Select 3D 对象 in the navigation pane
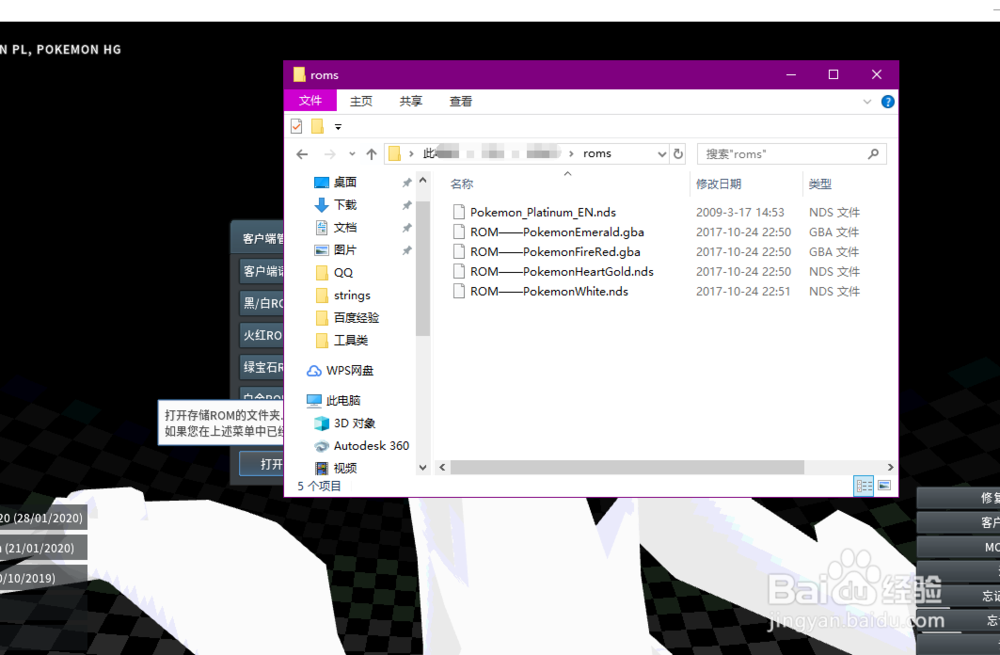This screenshot has width=1000, height=655. tap(355, 423)
